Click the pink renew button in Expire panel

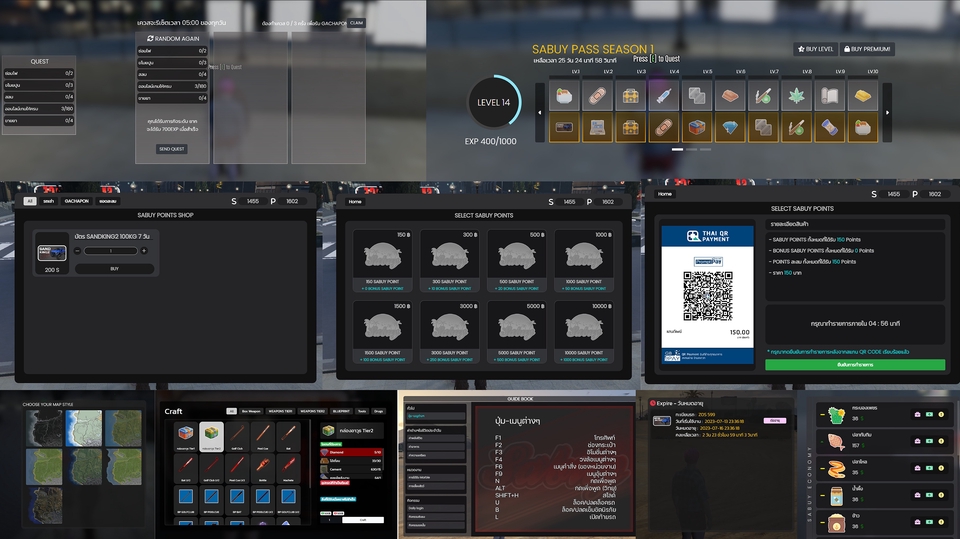pyautogui.click(x=775, y=421)
